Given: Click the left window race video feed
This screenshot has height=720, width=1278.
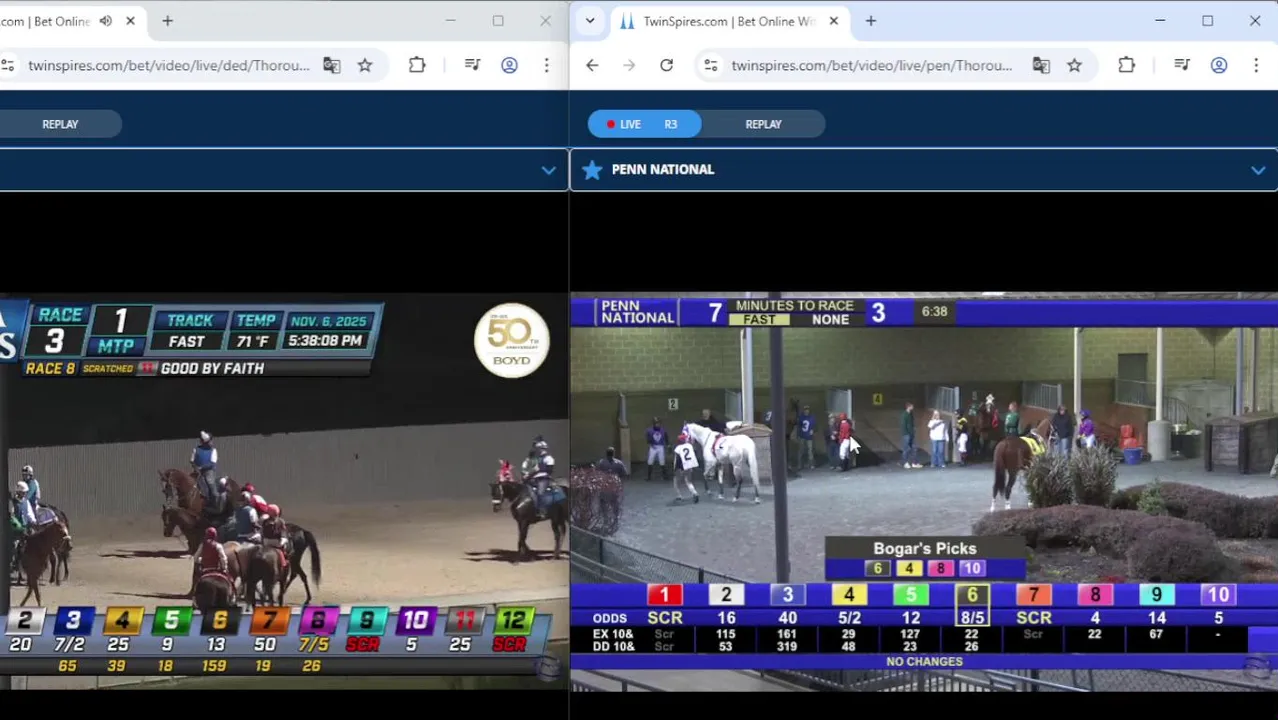Looking at the screenshot, I should 284,491.
